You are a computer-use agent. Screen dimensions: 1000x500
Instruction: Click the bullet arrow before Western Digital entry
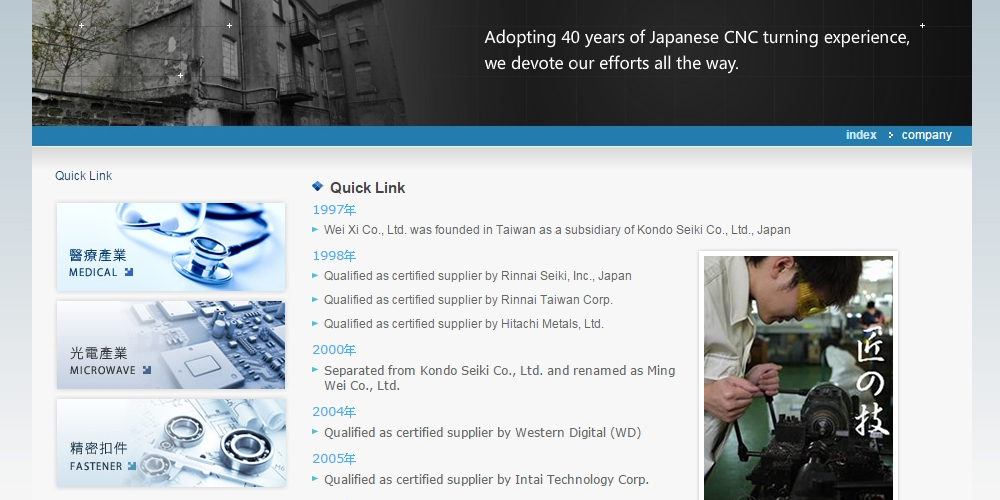pos(315,432)
